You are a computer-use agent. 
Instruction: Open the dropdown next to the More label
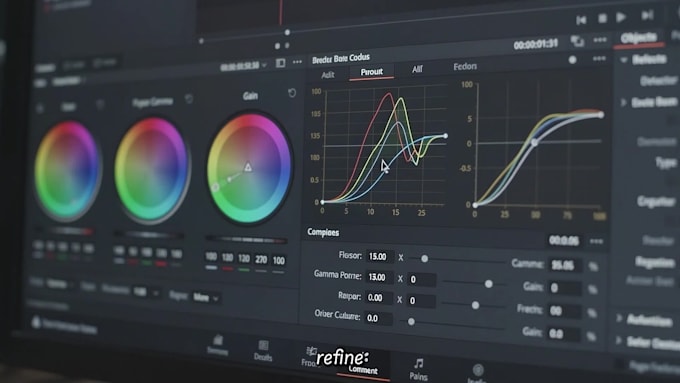click(x=216, y=298)
